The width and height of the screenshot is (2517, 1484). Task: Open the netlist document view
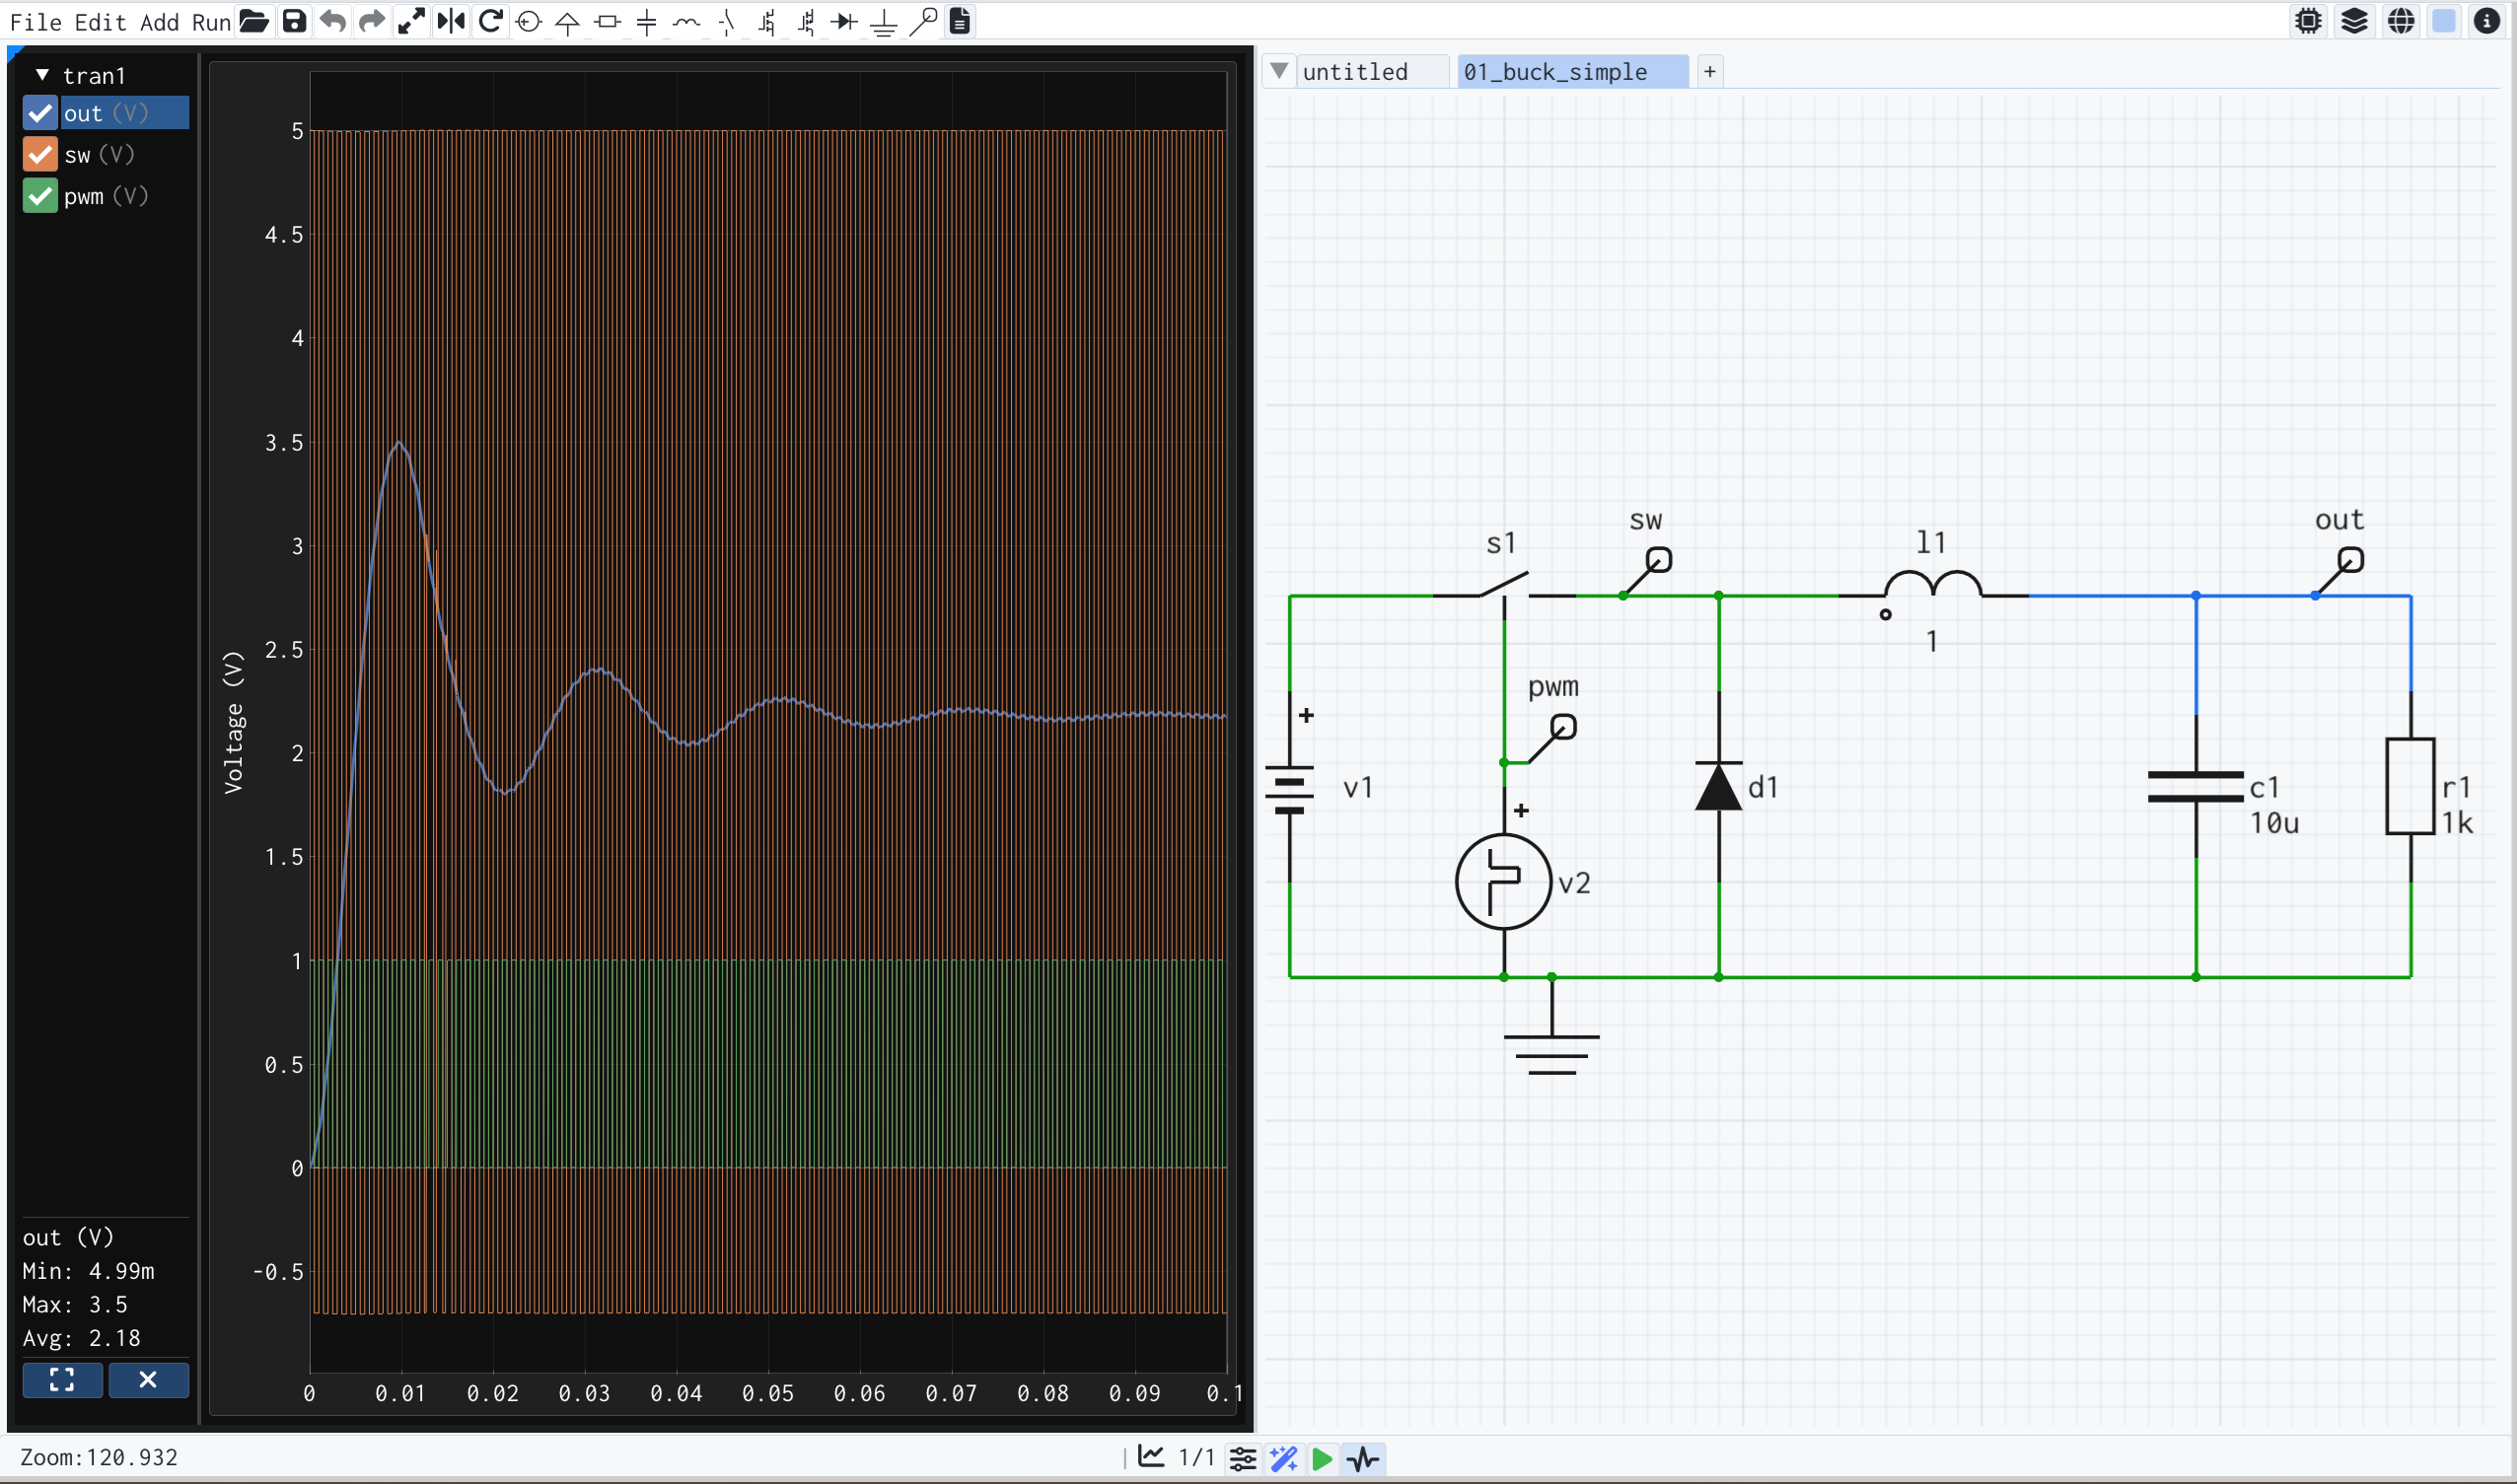(959, 21)
